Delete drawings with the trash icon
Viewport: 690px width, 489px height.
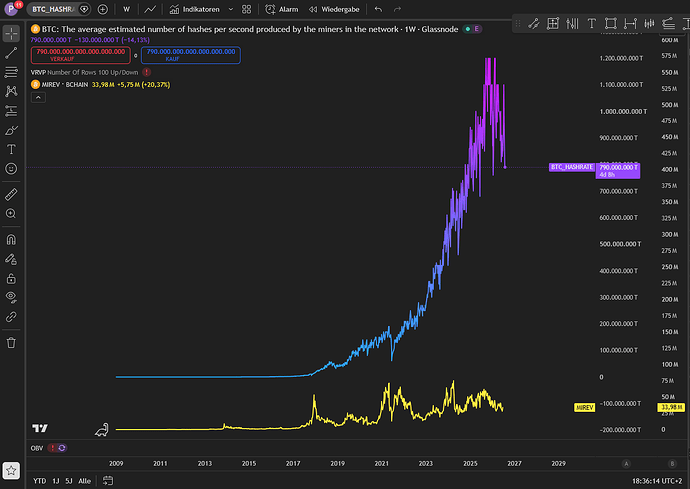(x=11, y=342)
